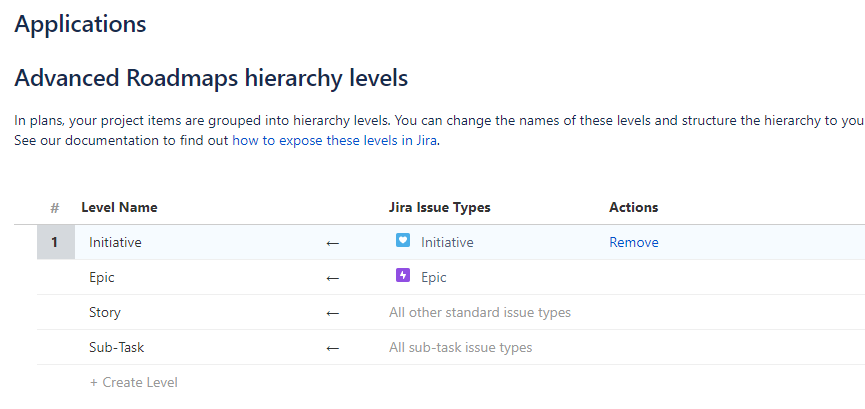Click Create Level to add a hierarchy level

coord(134,382)
